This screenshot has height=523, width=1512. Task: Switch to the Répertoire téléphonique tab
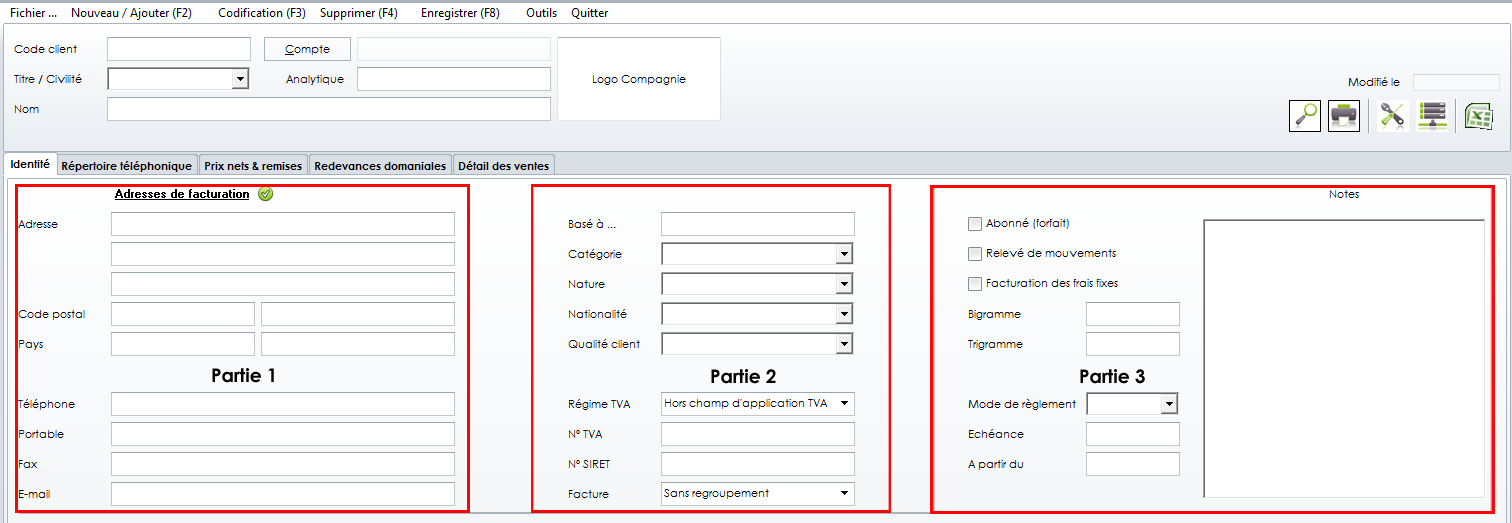pyautogui.click(x=126, y=166)
